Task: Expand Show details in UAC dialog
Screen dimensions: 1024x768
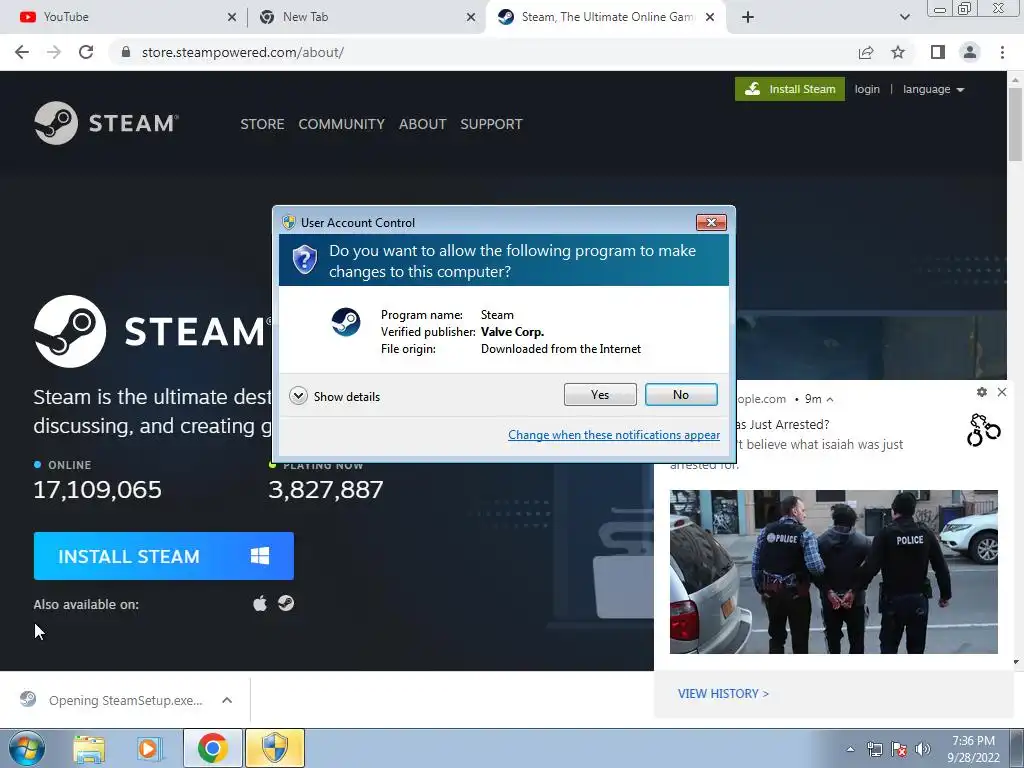Action: [334, 396]
